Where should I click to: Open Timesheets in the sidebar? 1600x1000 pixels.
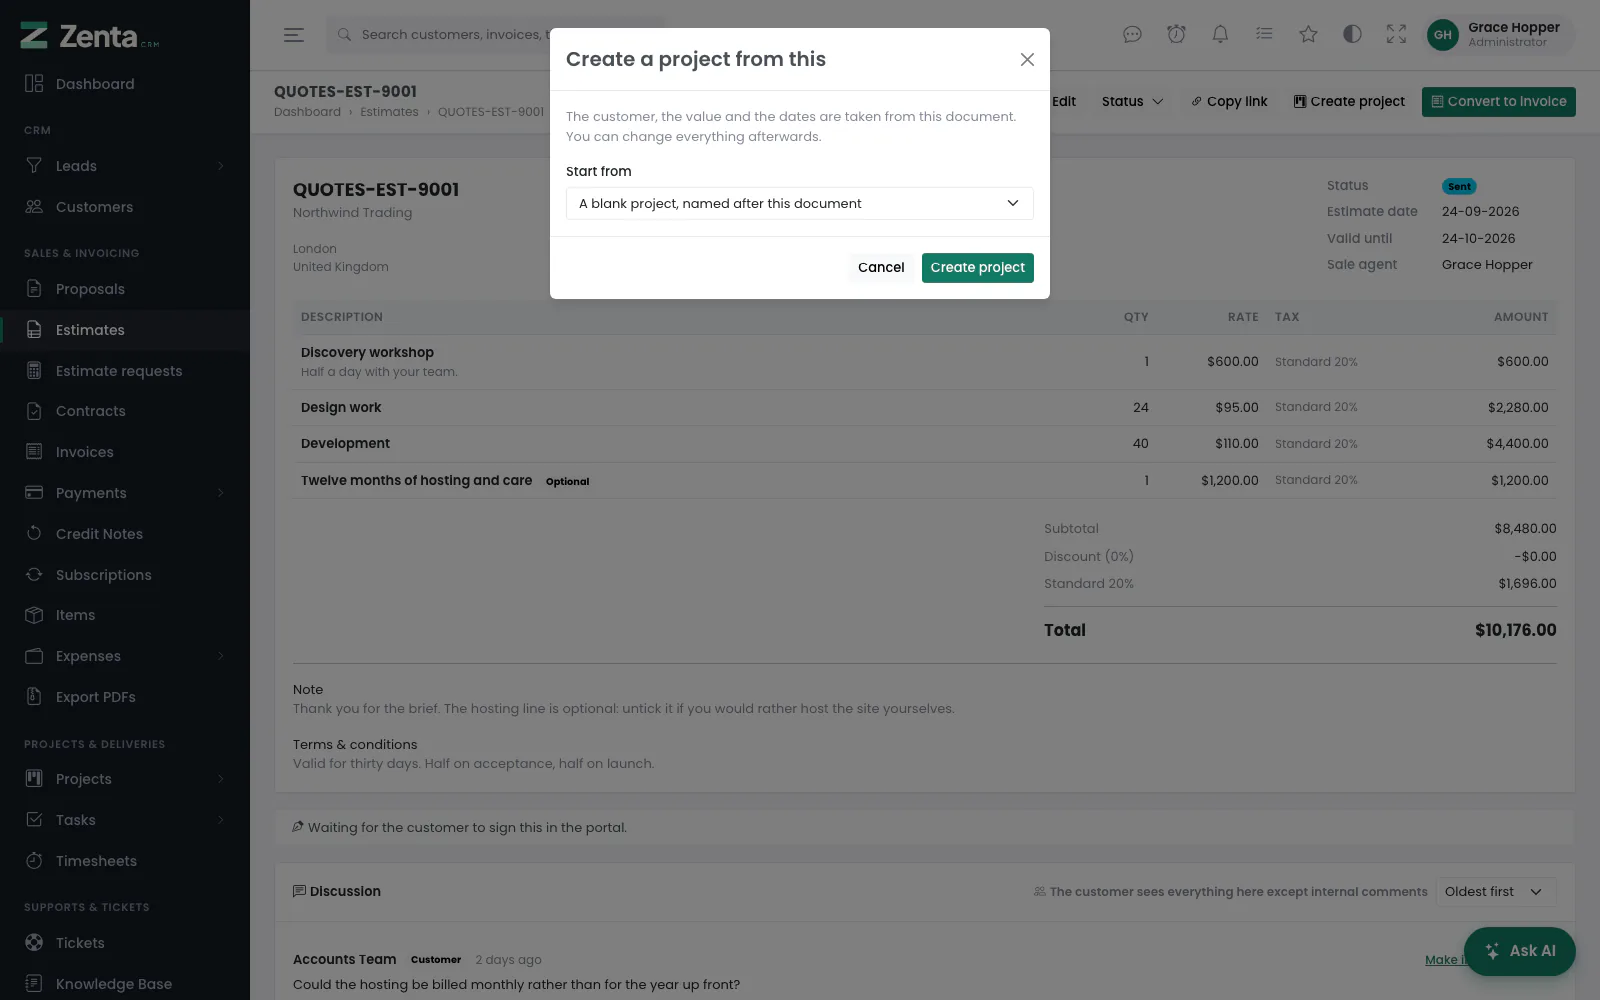pos(125,861)
